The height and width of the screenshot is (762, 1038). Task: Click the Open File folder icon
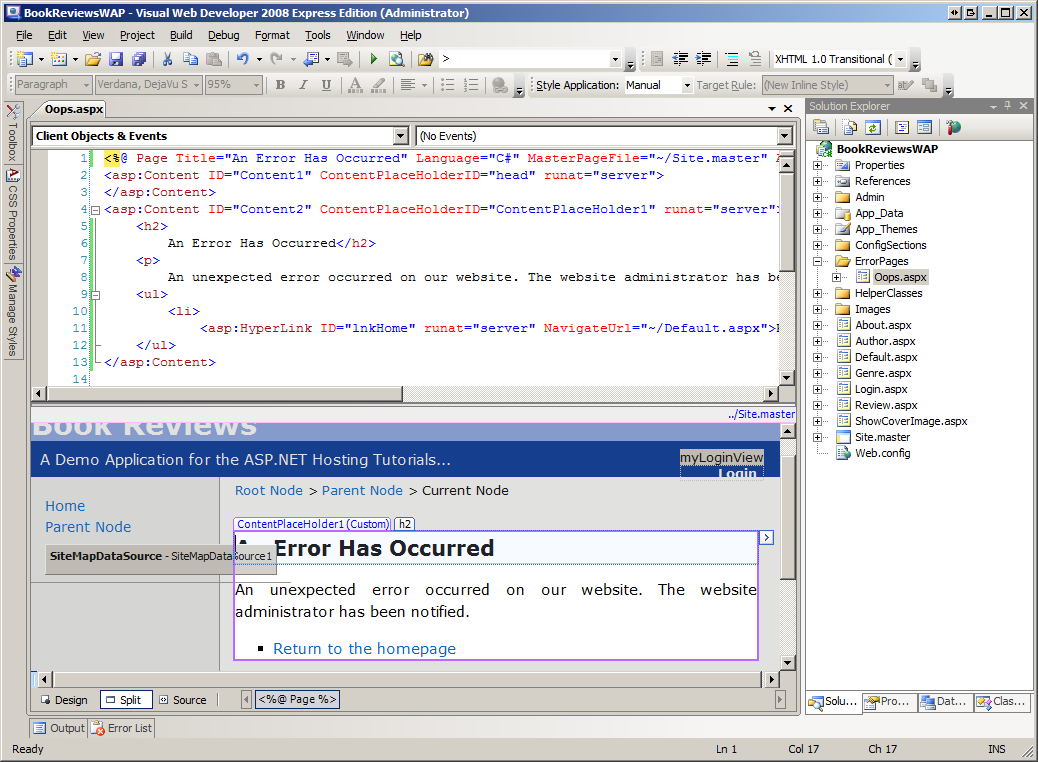click(x=92, y=59)
